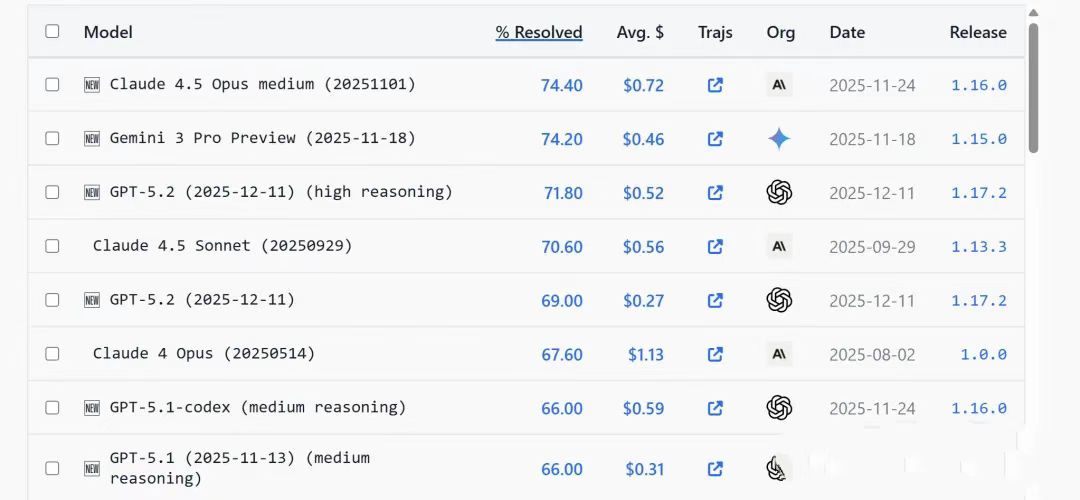Click NEW badge beside Claude 4.5 Opus medium
This screenshot has height=500, width=1080.
pos(92,85)
